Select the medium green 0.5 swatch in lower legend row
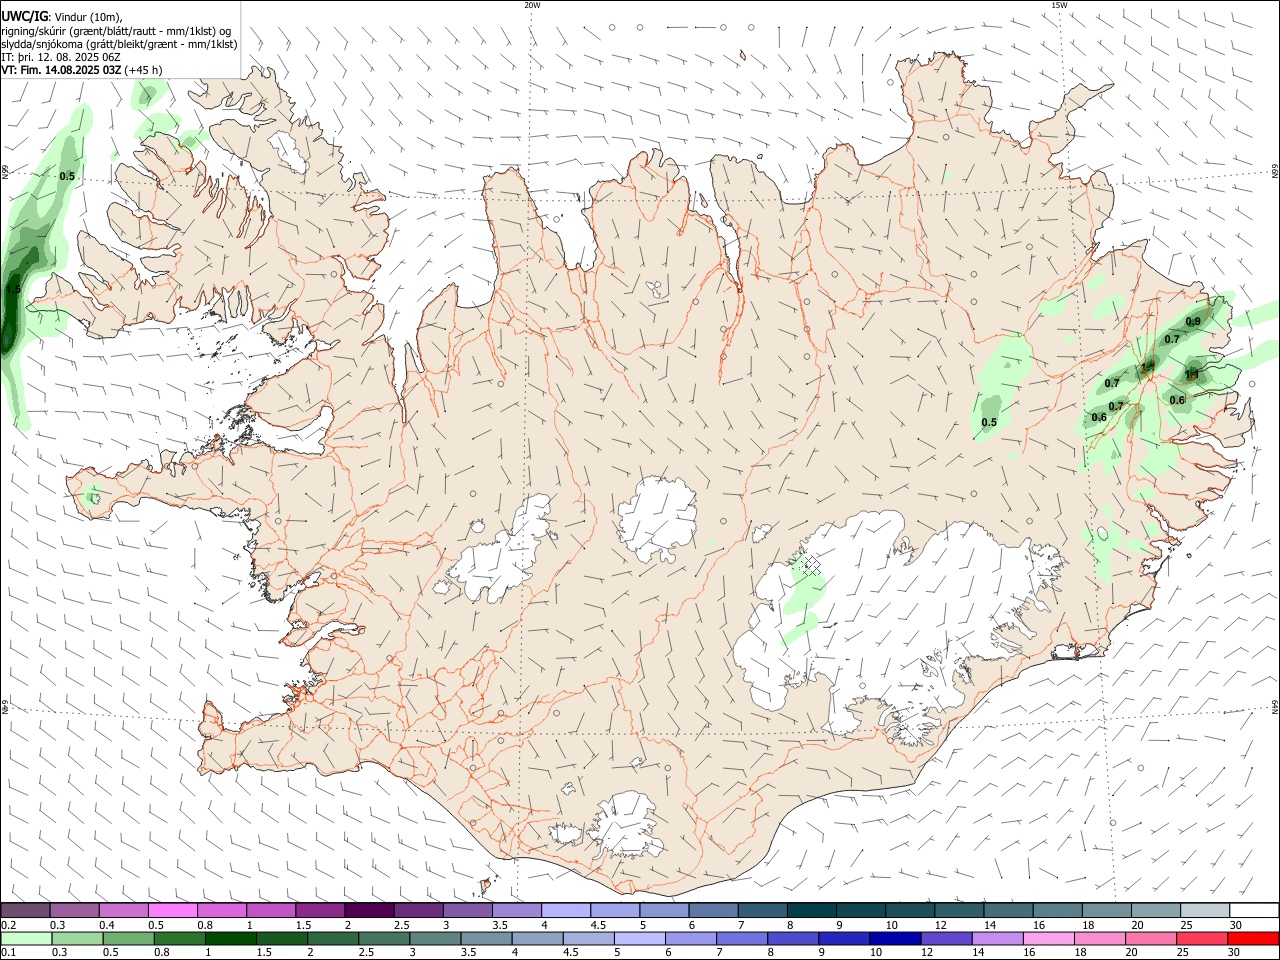Viewport: 1280px width, 960px height. tap(128, 938)
